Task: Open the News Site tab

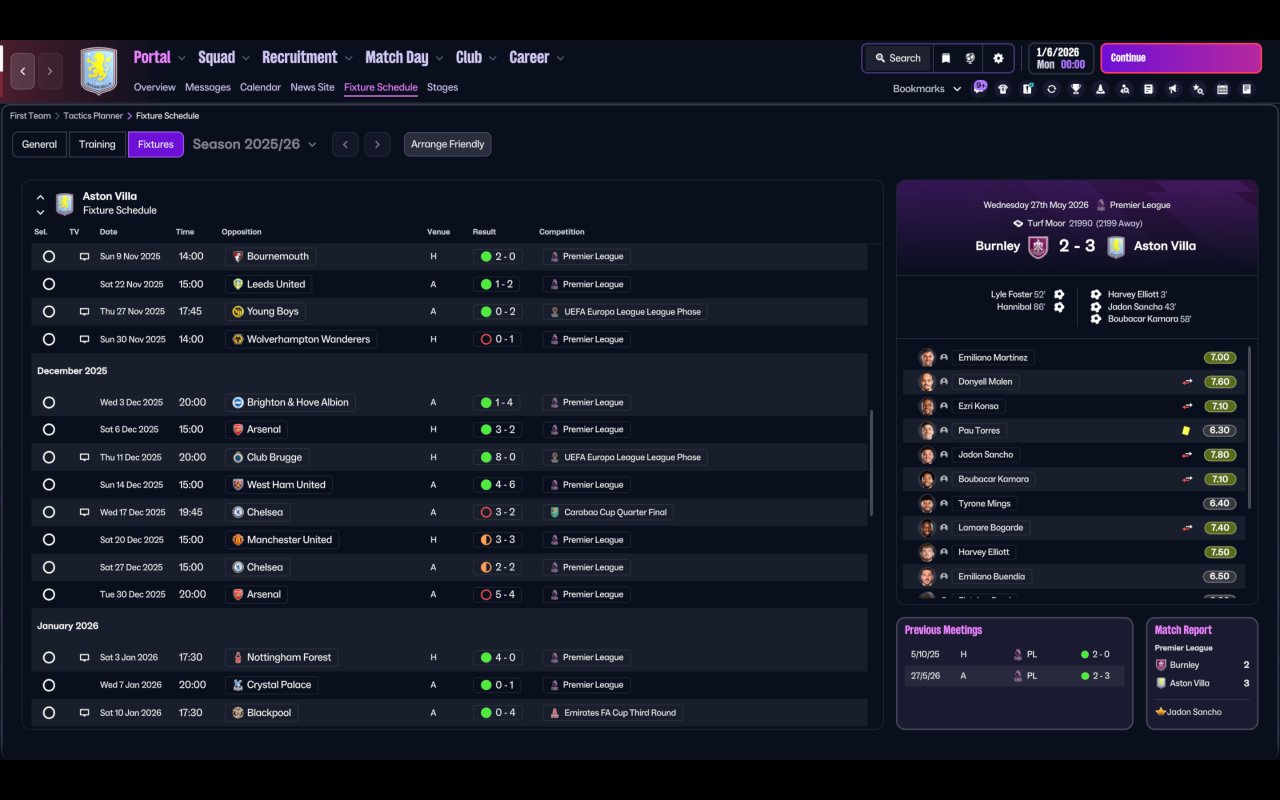Action: pyautogui.click(x=312, y=87)
